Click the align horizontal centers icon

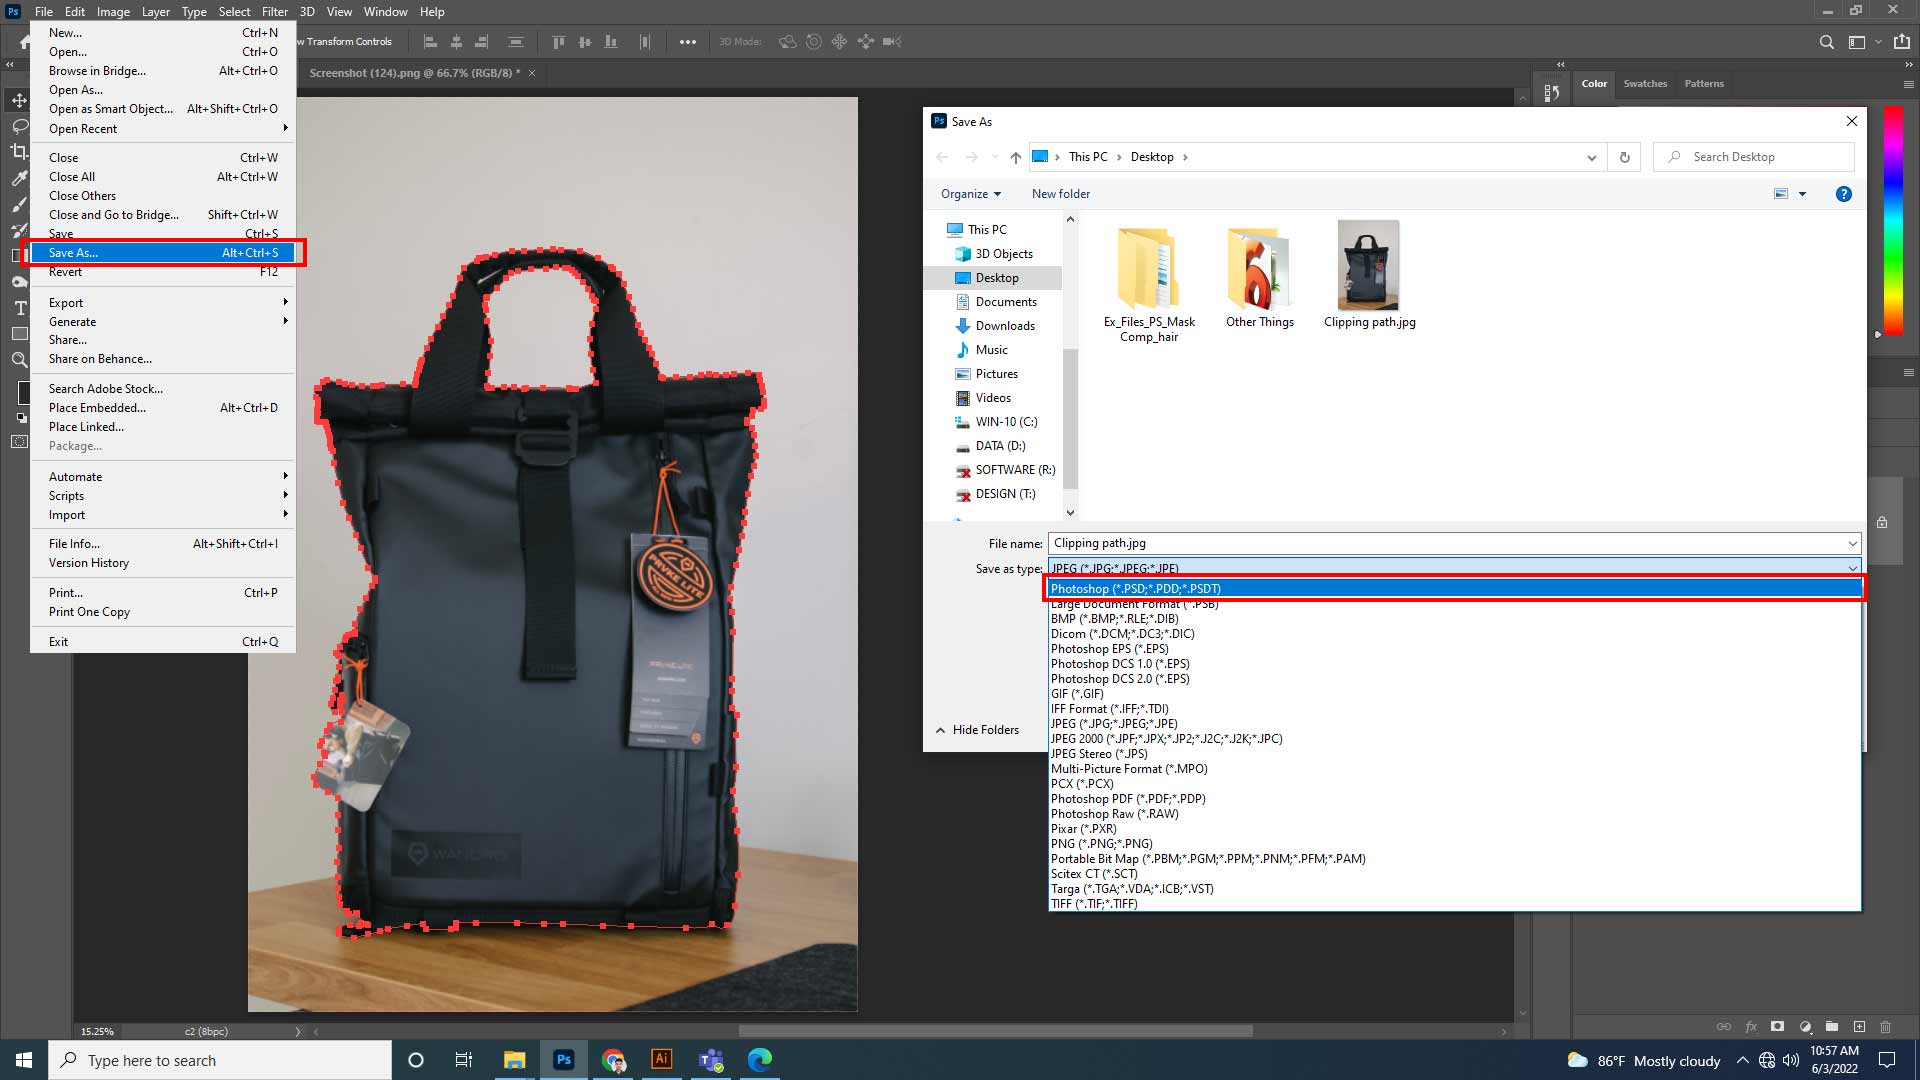coord(456,41)
